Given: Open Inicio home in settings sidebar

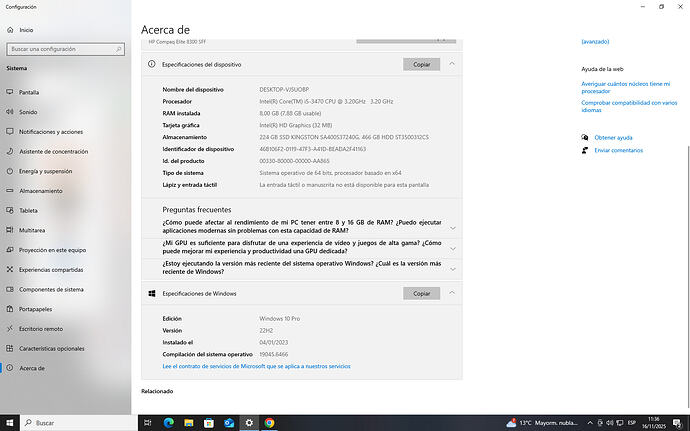Looking at the screenshot, I should [26, 30].
